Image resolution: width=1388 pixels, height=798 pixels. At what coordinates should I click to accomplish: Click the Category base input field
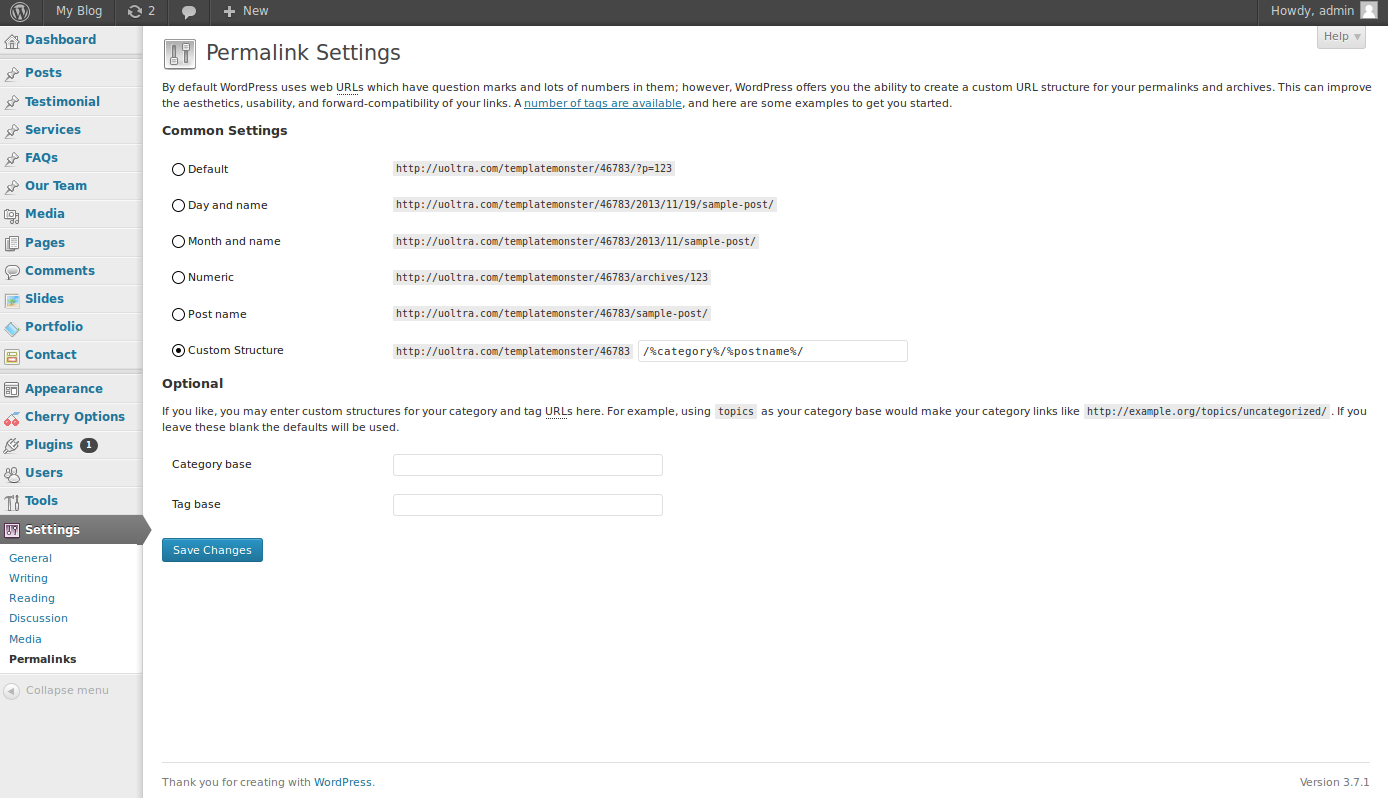click(x=527, y=465)
